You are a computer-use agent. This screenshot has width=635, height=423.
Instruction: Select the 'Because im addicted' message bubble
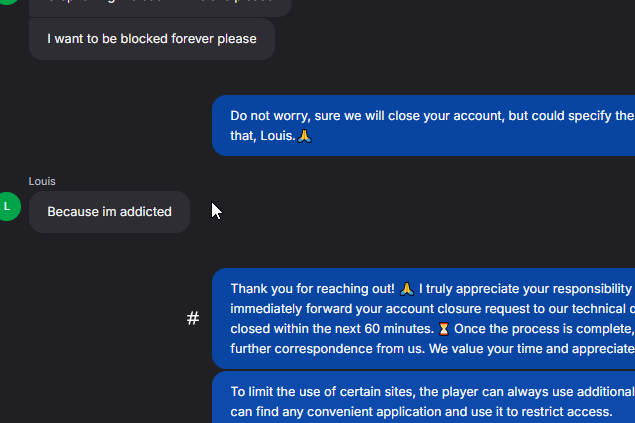[109, 212]
